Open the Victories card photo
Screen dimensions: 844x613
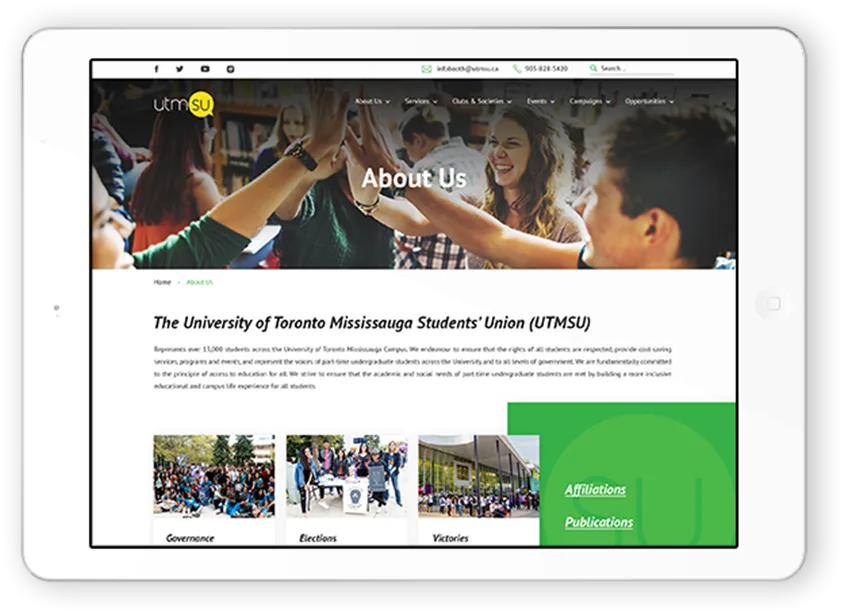click(x=479, y=476)
